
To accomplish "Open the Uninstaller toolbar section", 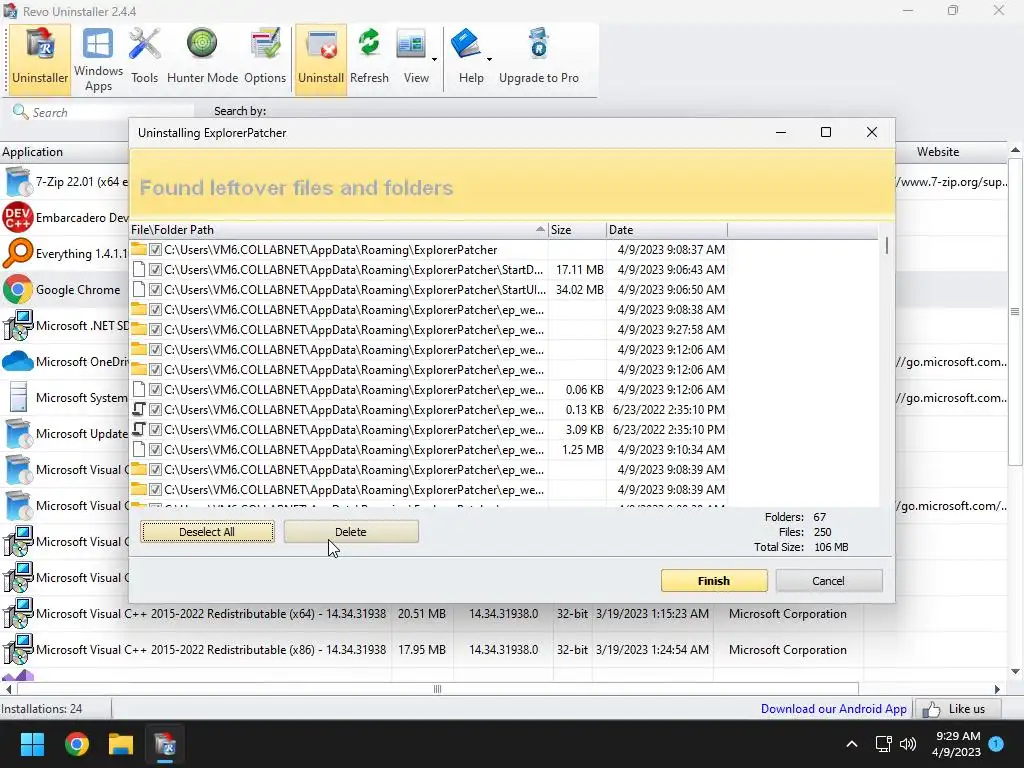I will pos(40,59).
